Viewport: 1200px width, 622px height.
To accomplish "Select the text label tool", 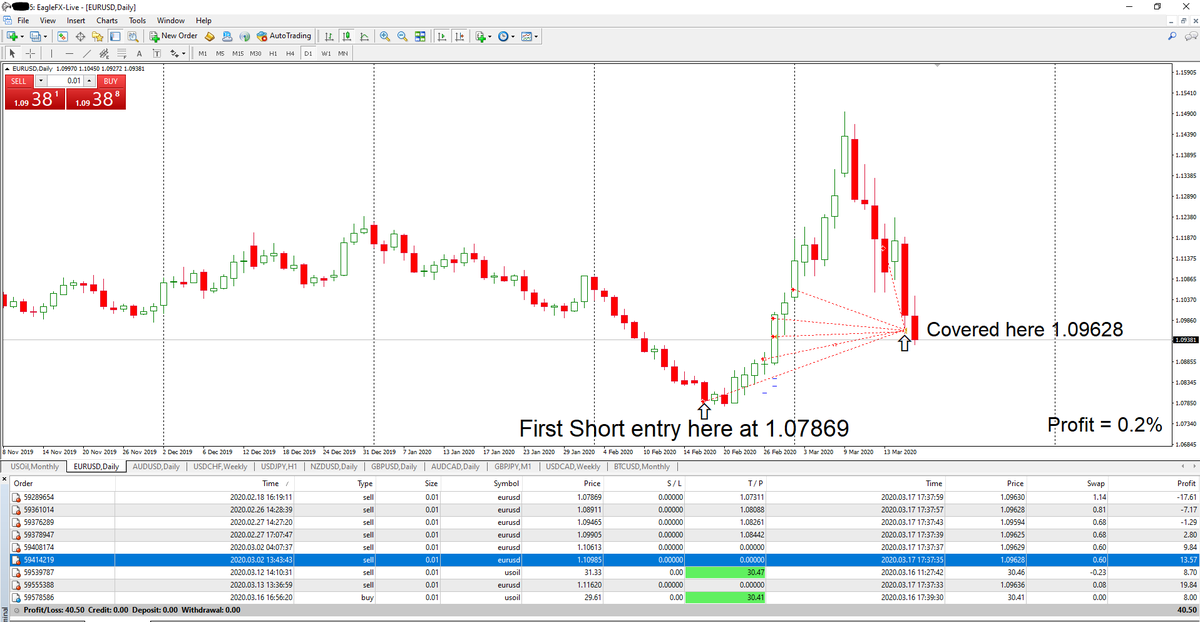I will click(x=156, y=53).
